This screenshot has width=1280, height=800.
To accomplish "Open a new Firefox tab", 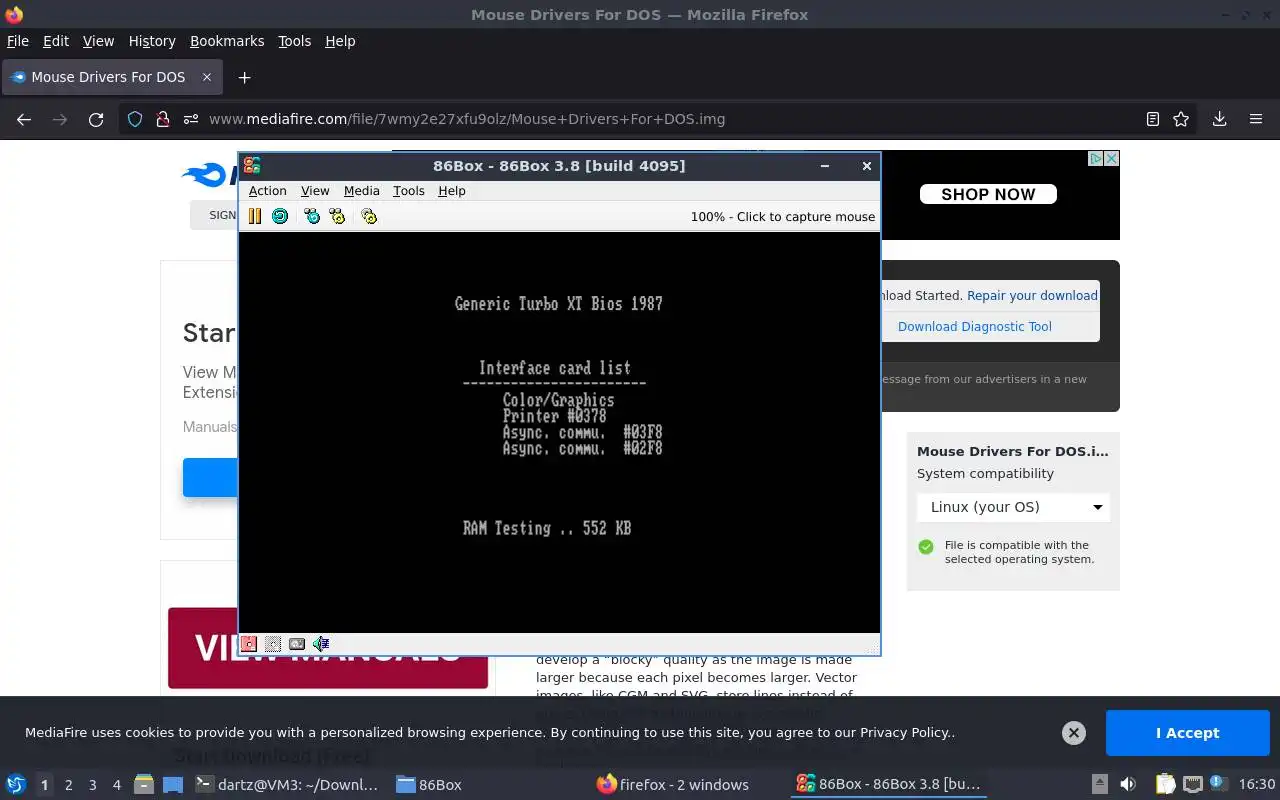I will 244,77.
